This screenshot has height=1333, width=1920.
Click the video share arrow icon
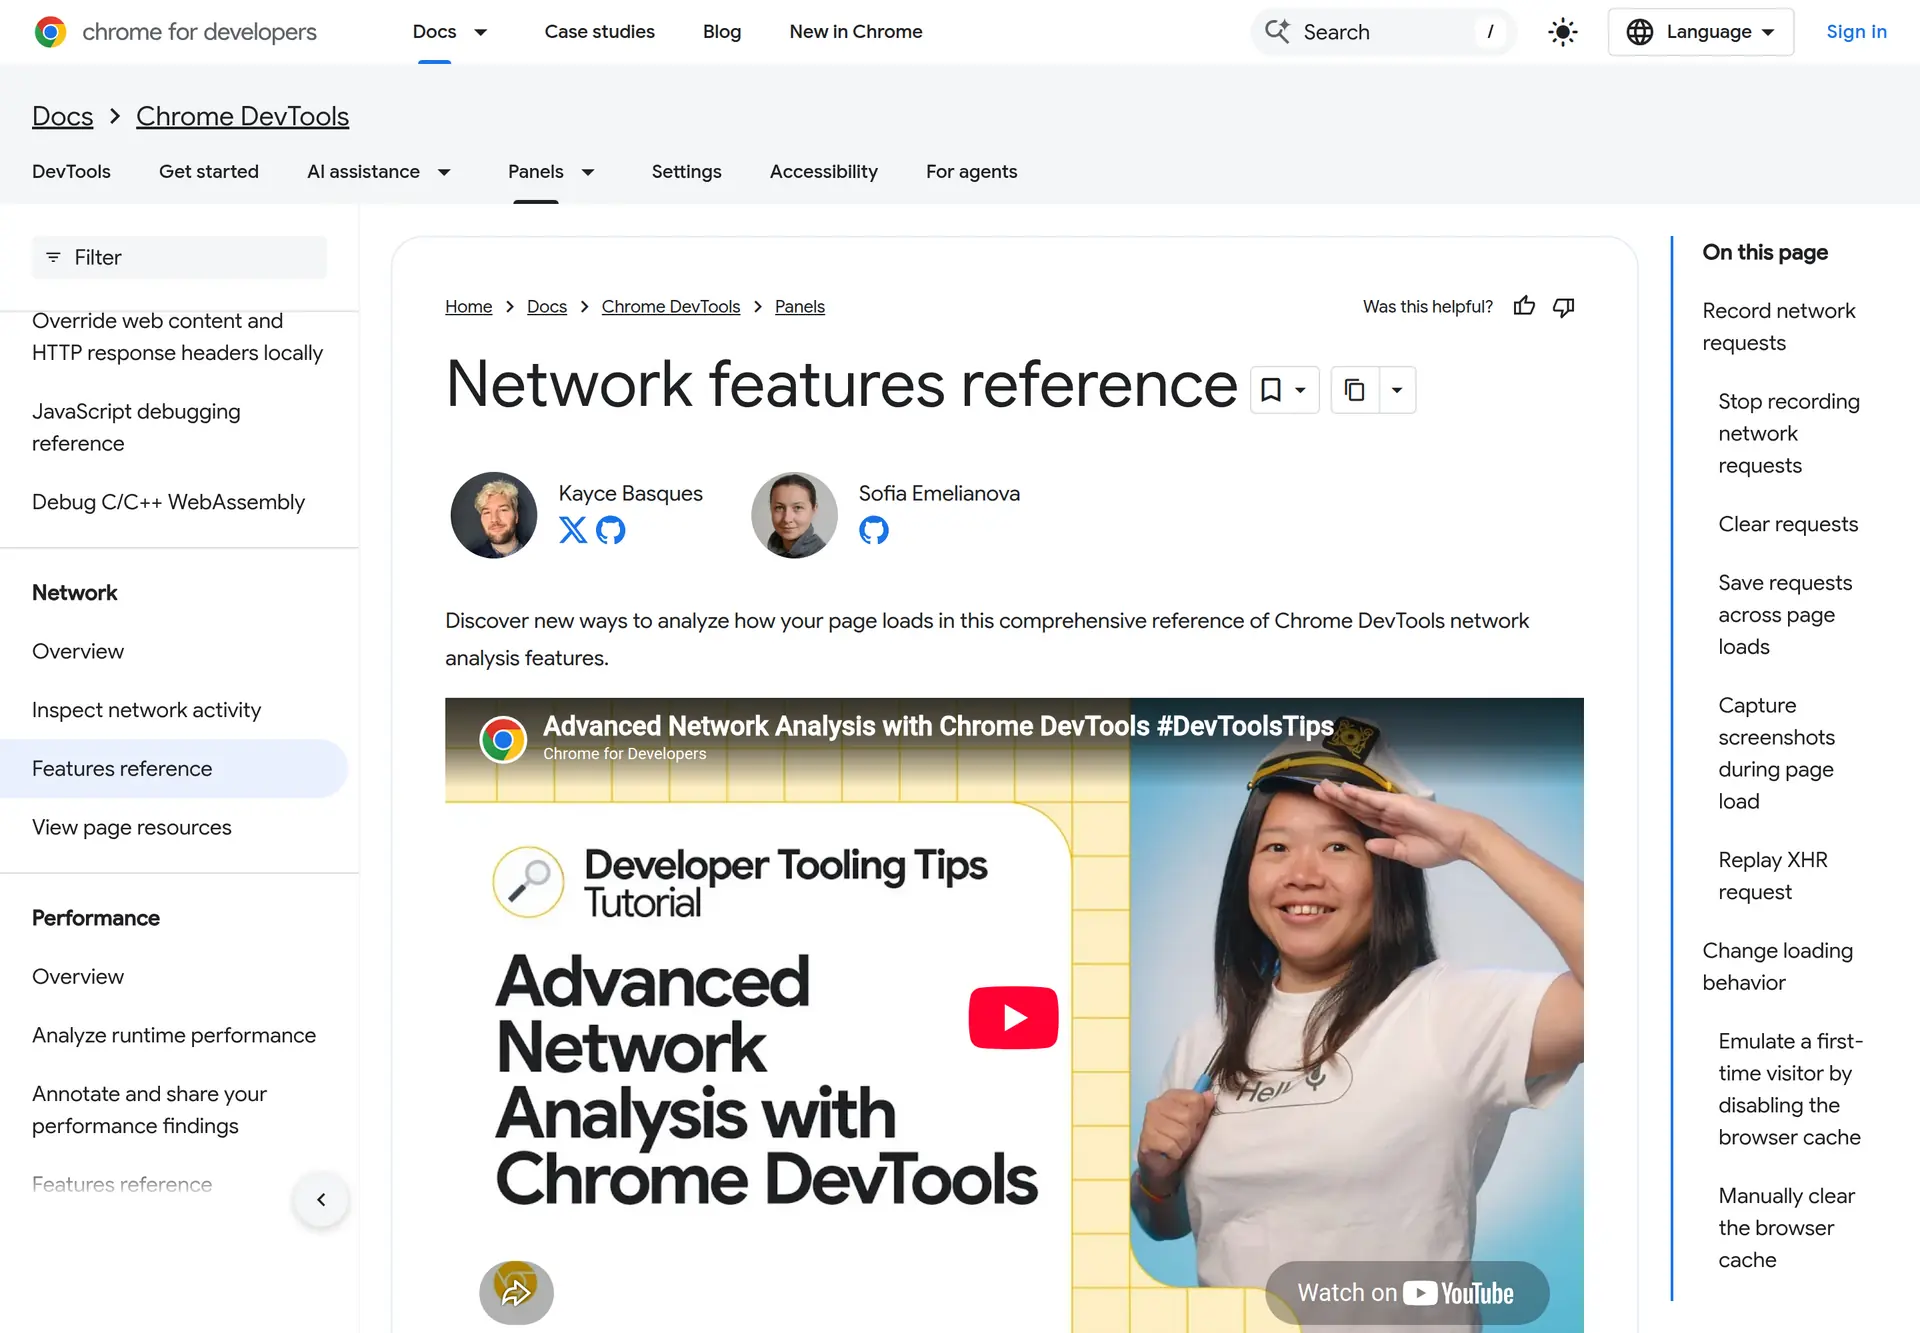[x=516, y=1293]
